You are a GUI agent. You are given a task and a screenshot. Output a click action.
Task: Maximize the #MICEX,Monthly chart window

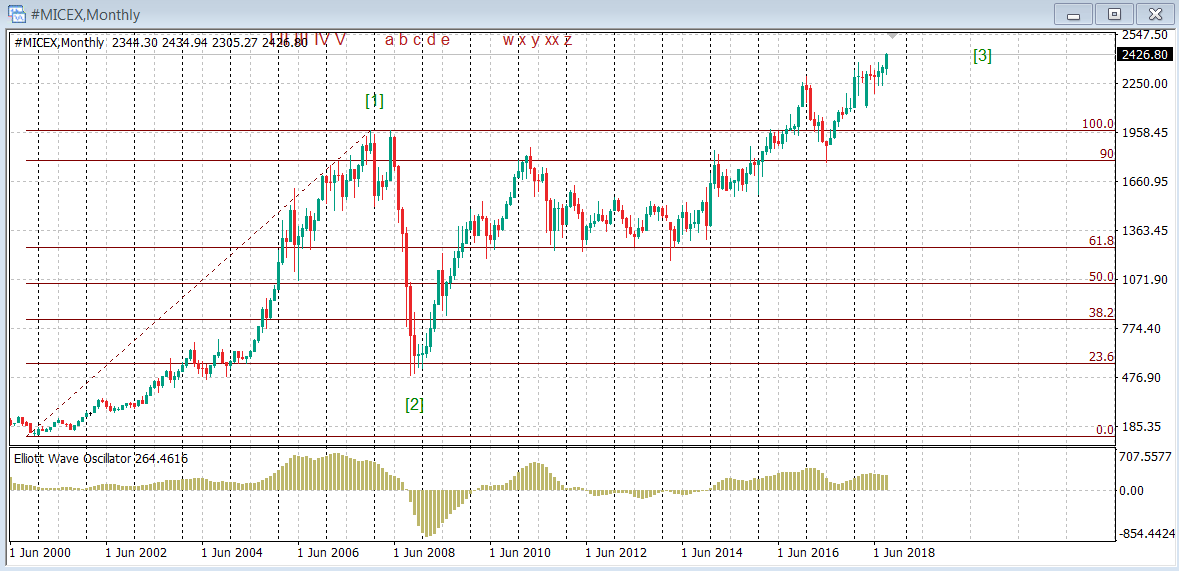(1114, 14)
